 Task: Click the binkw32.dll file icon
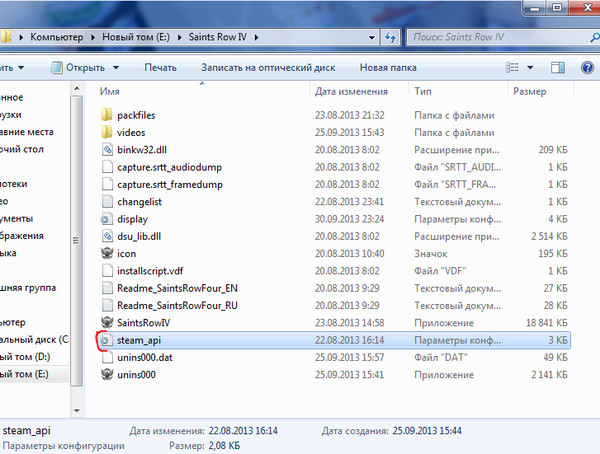point(107,150)
